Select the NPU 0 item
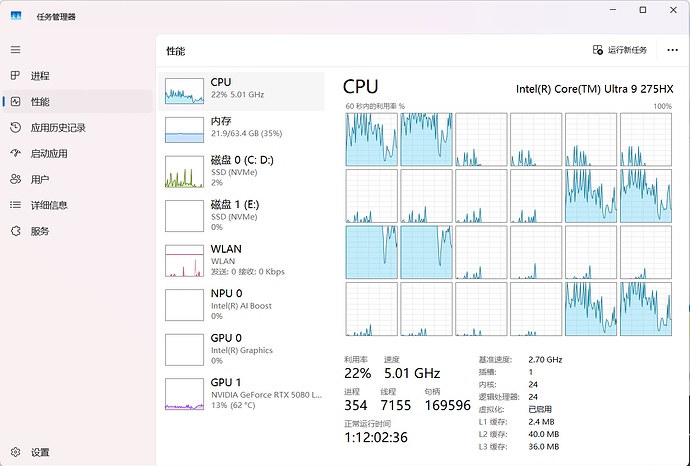Image resolution: width=690 pixels, height=466 pixels. click(x=243, y=303)
